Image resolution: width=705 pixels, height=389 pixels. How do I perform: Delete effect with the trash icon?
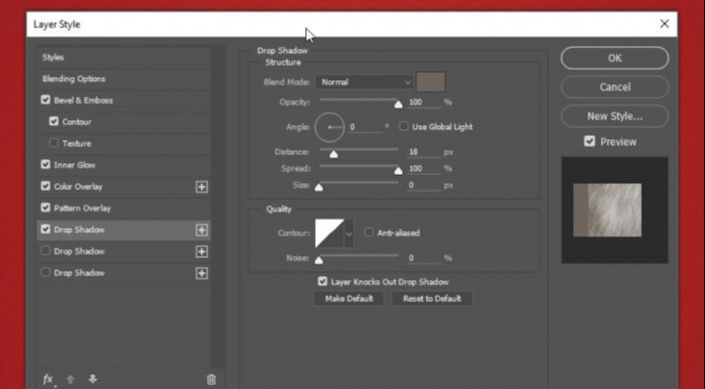pos(211,380)
